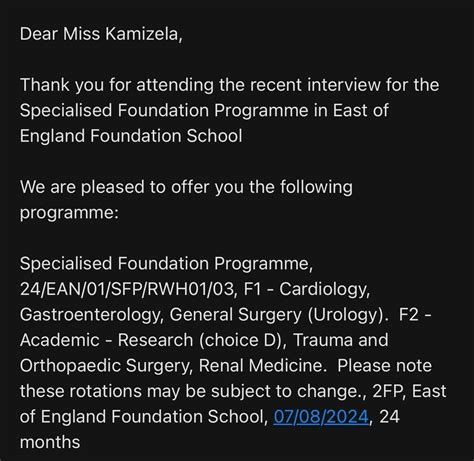474x461 pixels.
Task: Click "Please note" text at line end
Action: click(x=384, y=366)
